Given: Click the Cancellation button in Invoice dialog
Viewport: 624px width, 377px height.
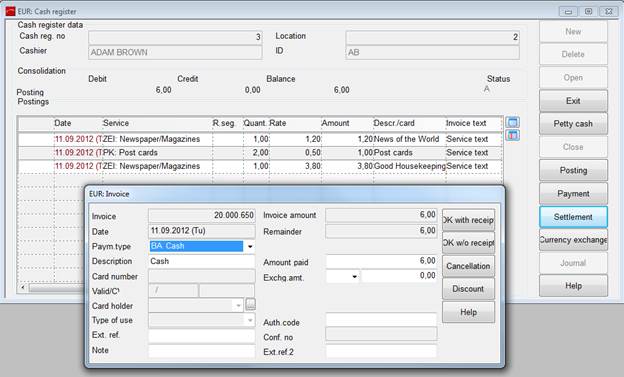Looking at the screenshot, I should 468,266.
